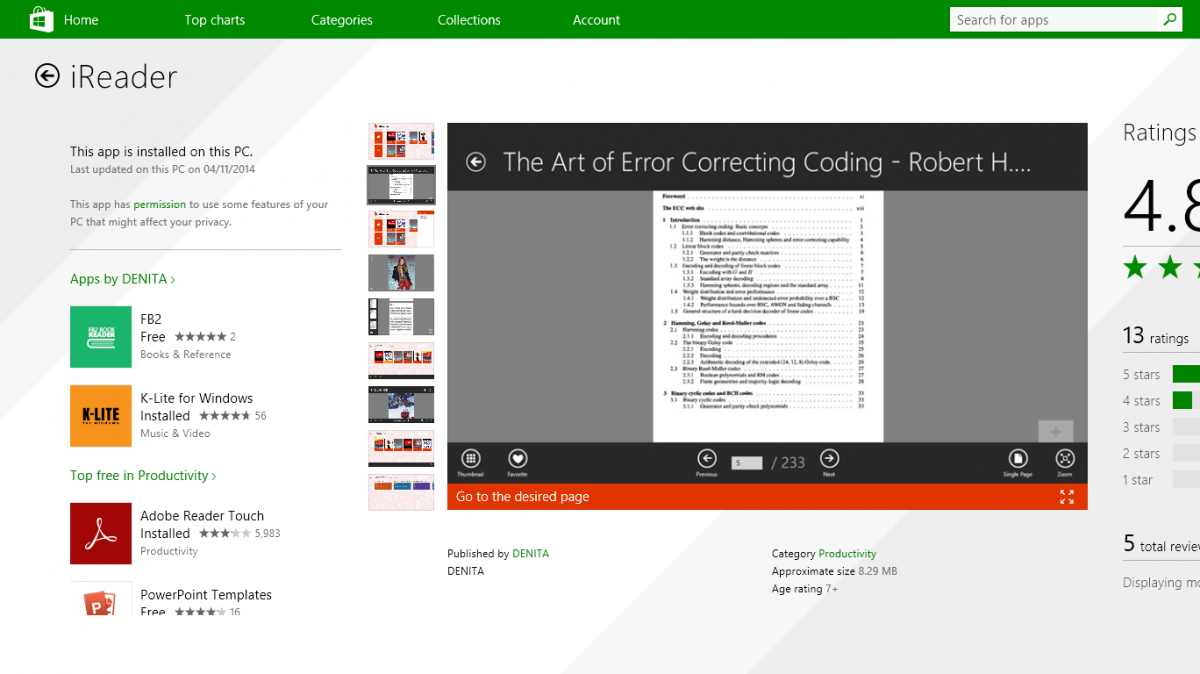Open the Categories tab

[x=342, y=20]
